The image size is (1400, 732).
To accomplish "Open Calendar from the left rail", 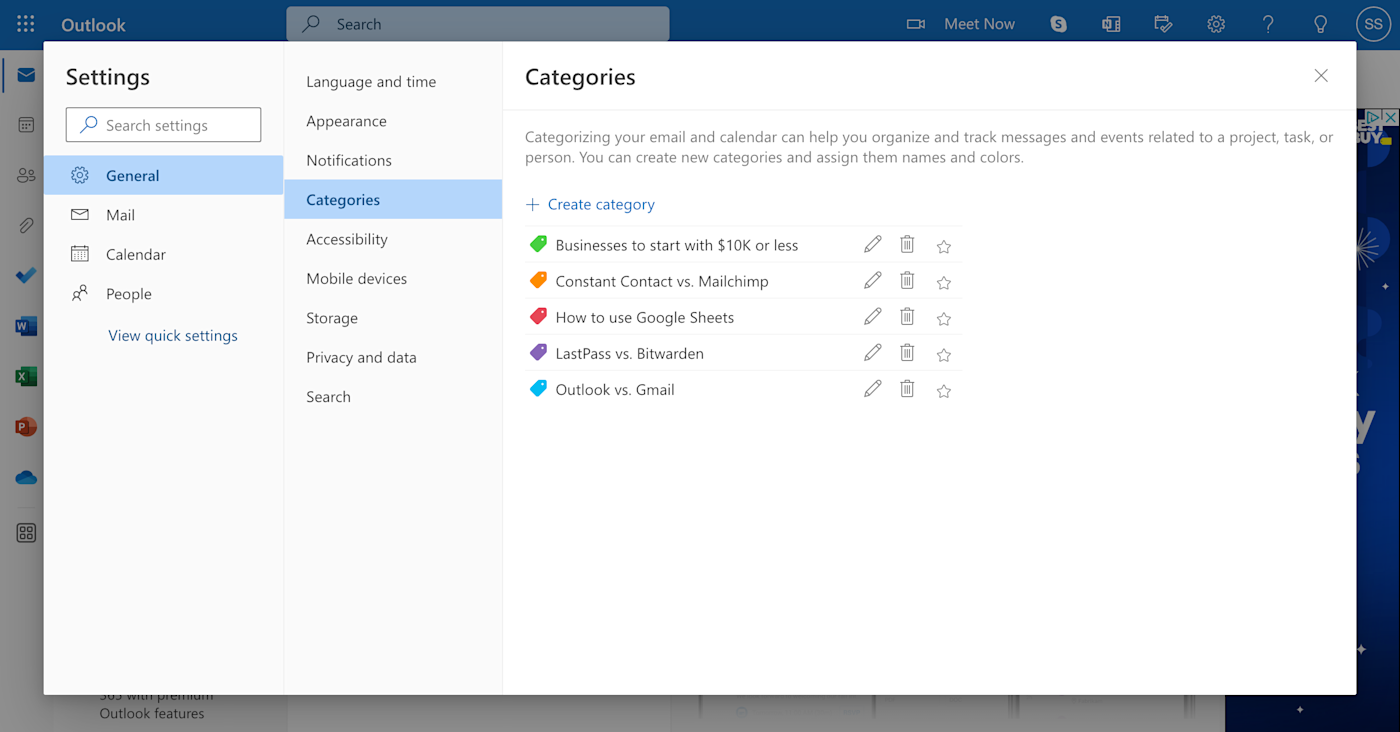I will tap(26, 125).
